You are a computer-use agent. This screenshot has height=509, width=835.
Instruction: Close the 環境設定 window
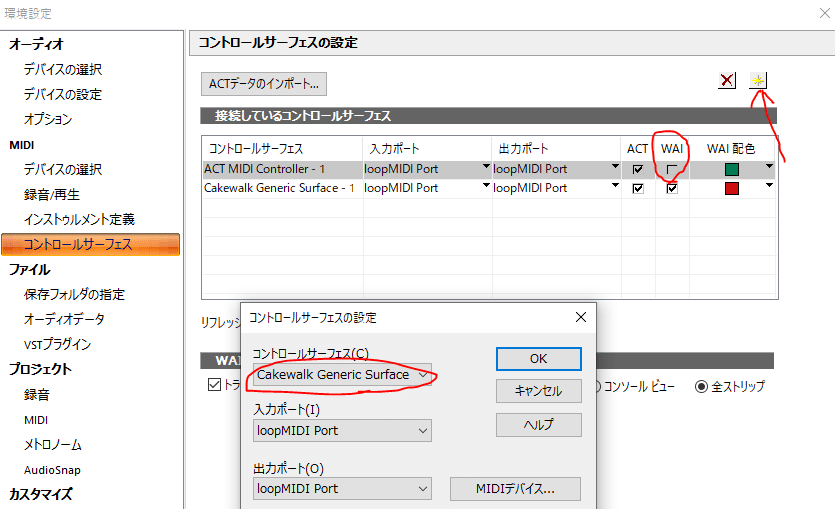824,13
